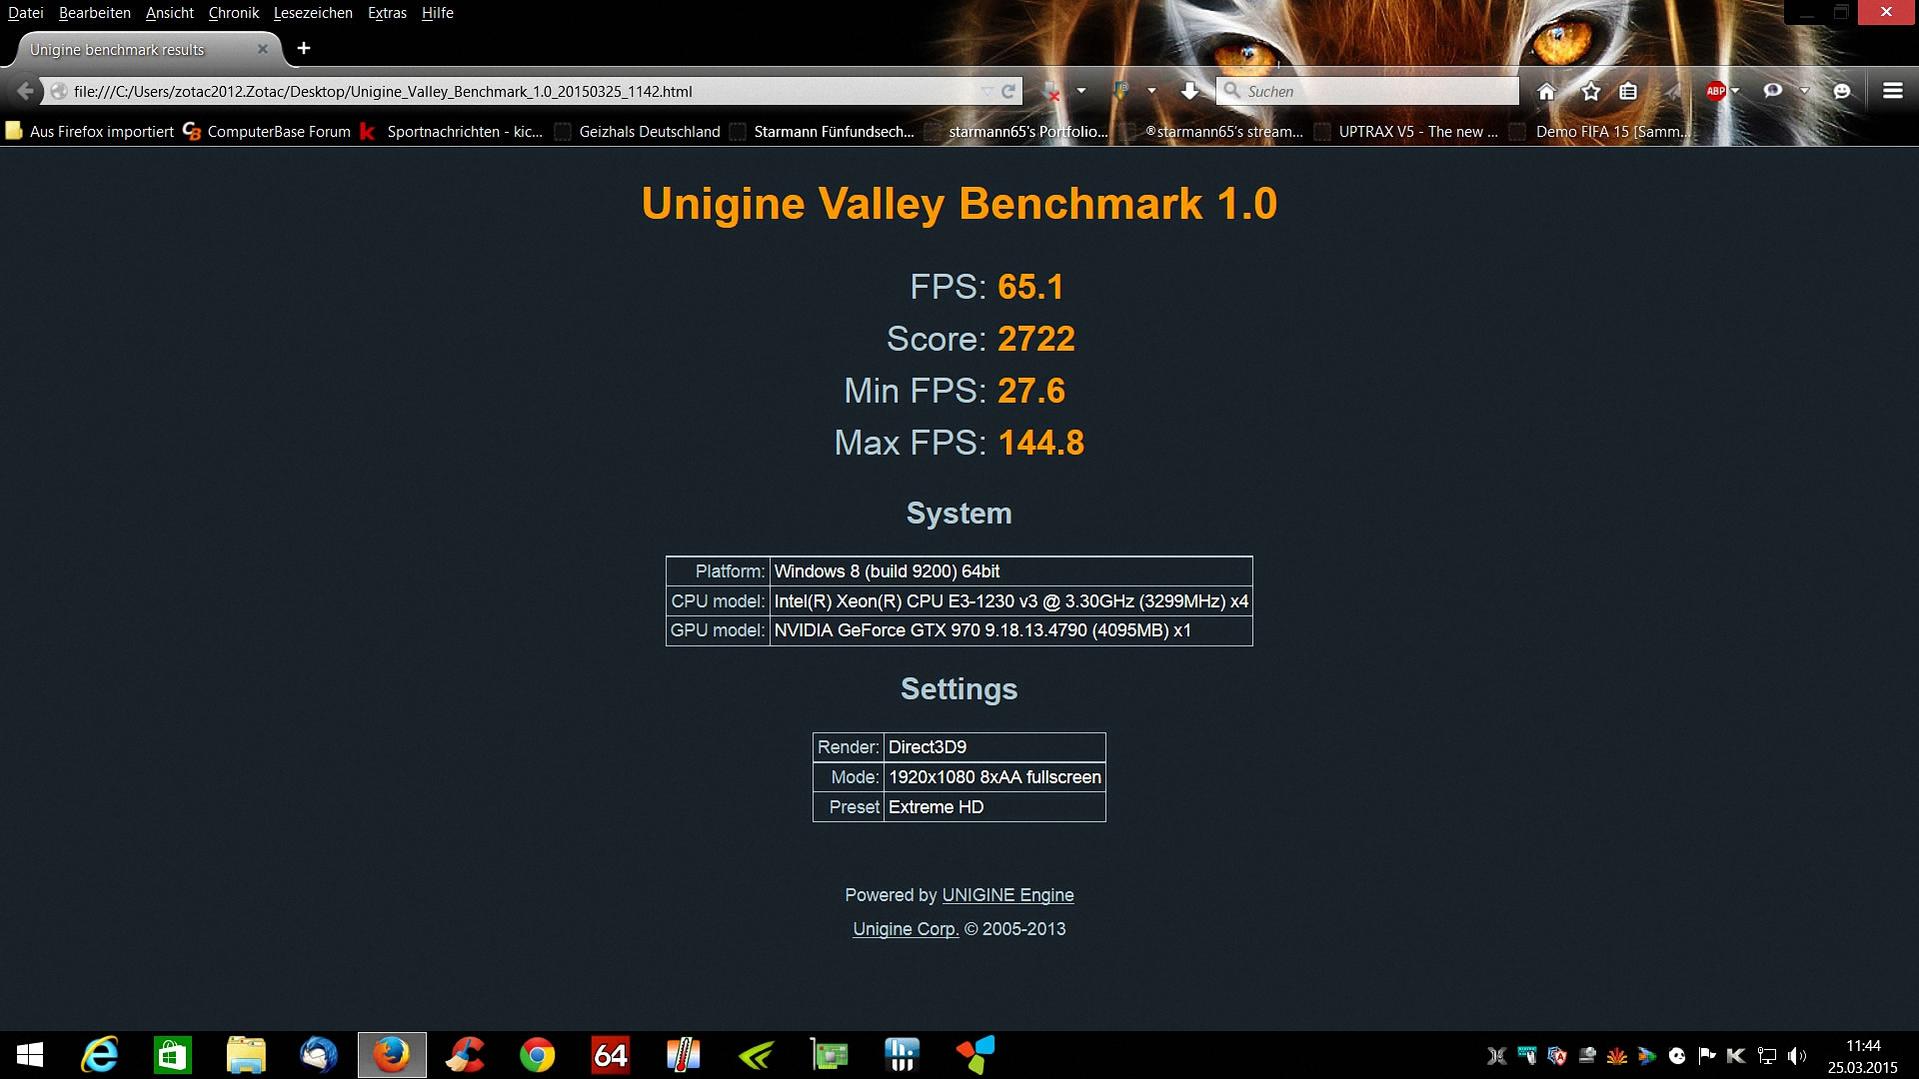Open the chat speech-bubble toolbar icon
The width and height of the screenshot is (1919, 1079).
pyautogui.click(x=1772, y=91)
